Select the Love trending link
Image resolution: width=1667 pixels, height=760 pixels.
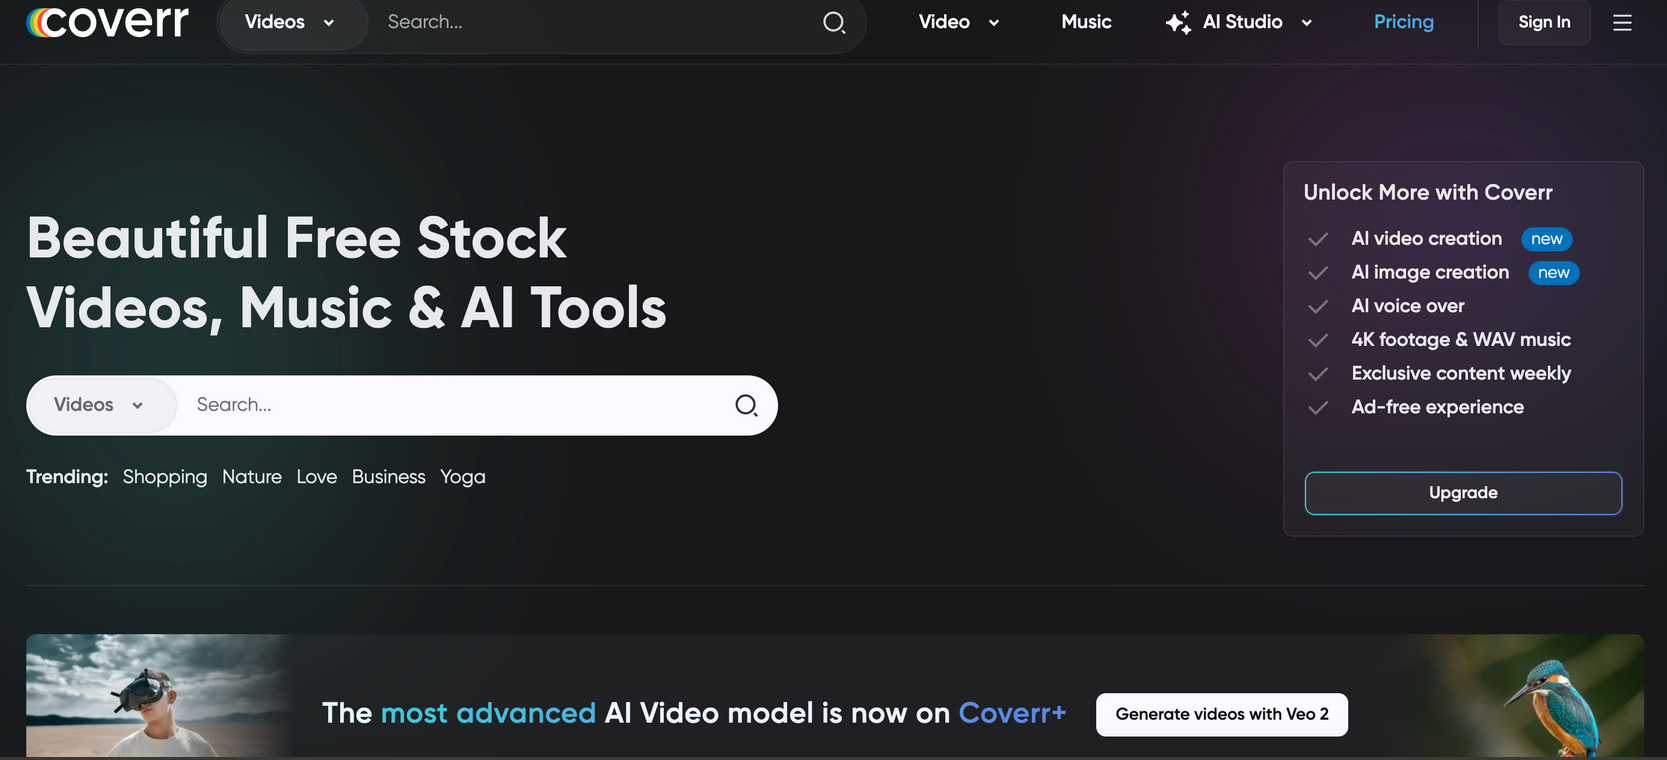click(x=317, y=477)
